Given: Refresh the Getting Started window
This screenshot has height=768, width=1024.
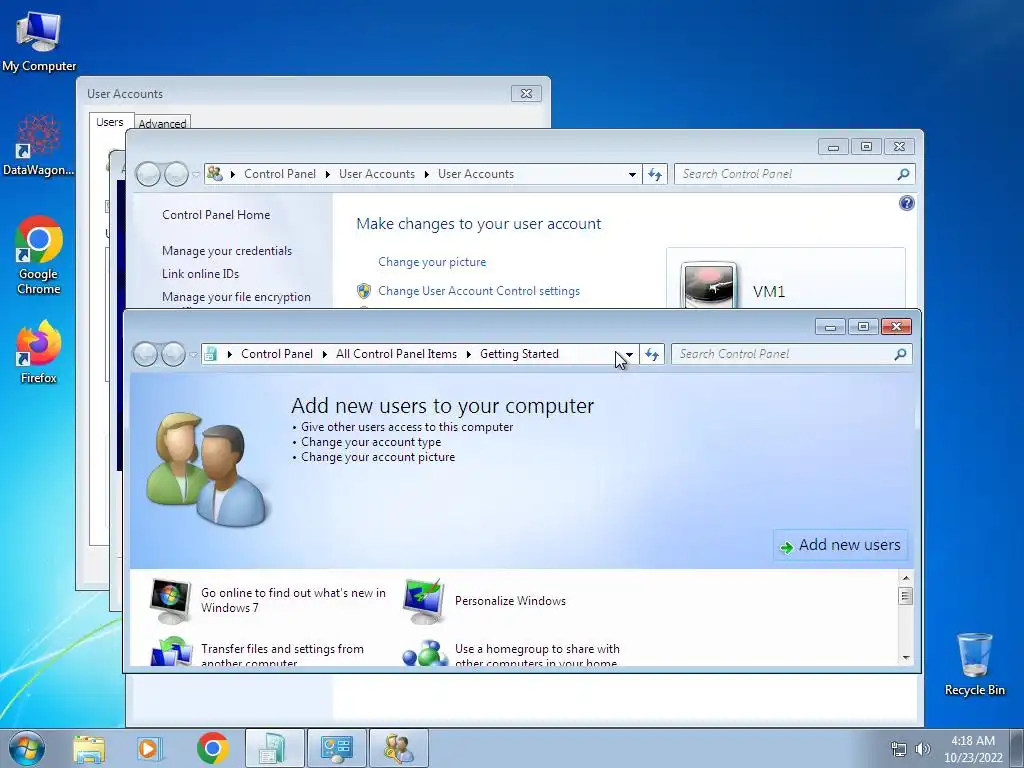Looking at the screenshot, I should coord(652,354).
